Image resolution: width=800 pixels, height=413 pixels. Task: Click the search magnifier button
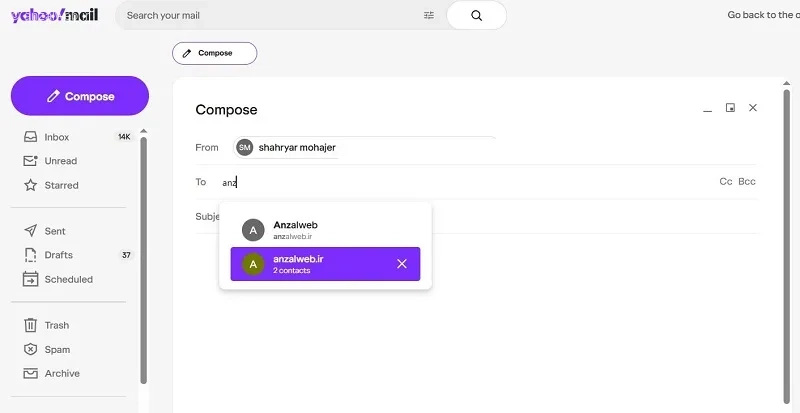pos(476,16)
